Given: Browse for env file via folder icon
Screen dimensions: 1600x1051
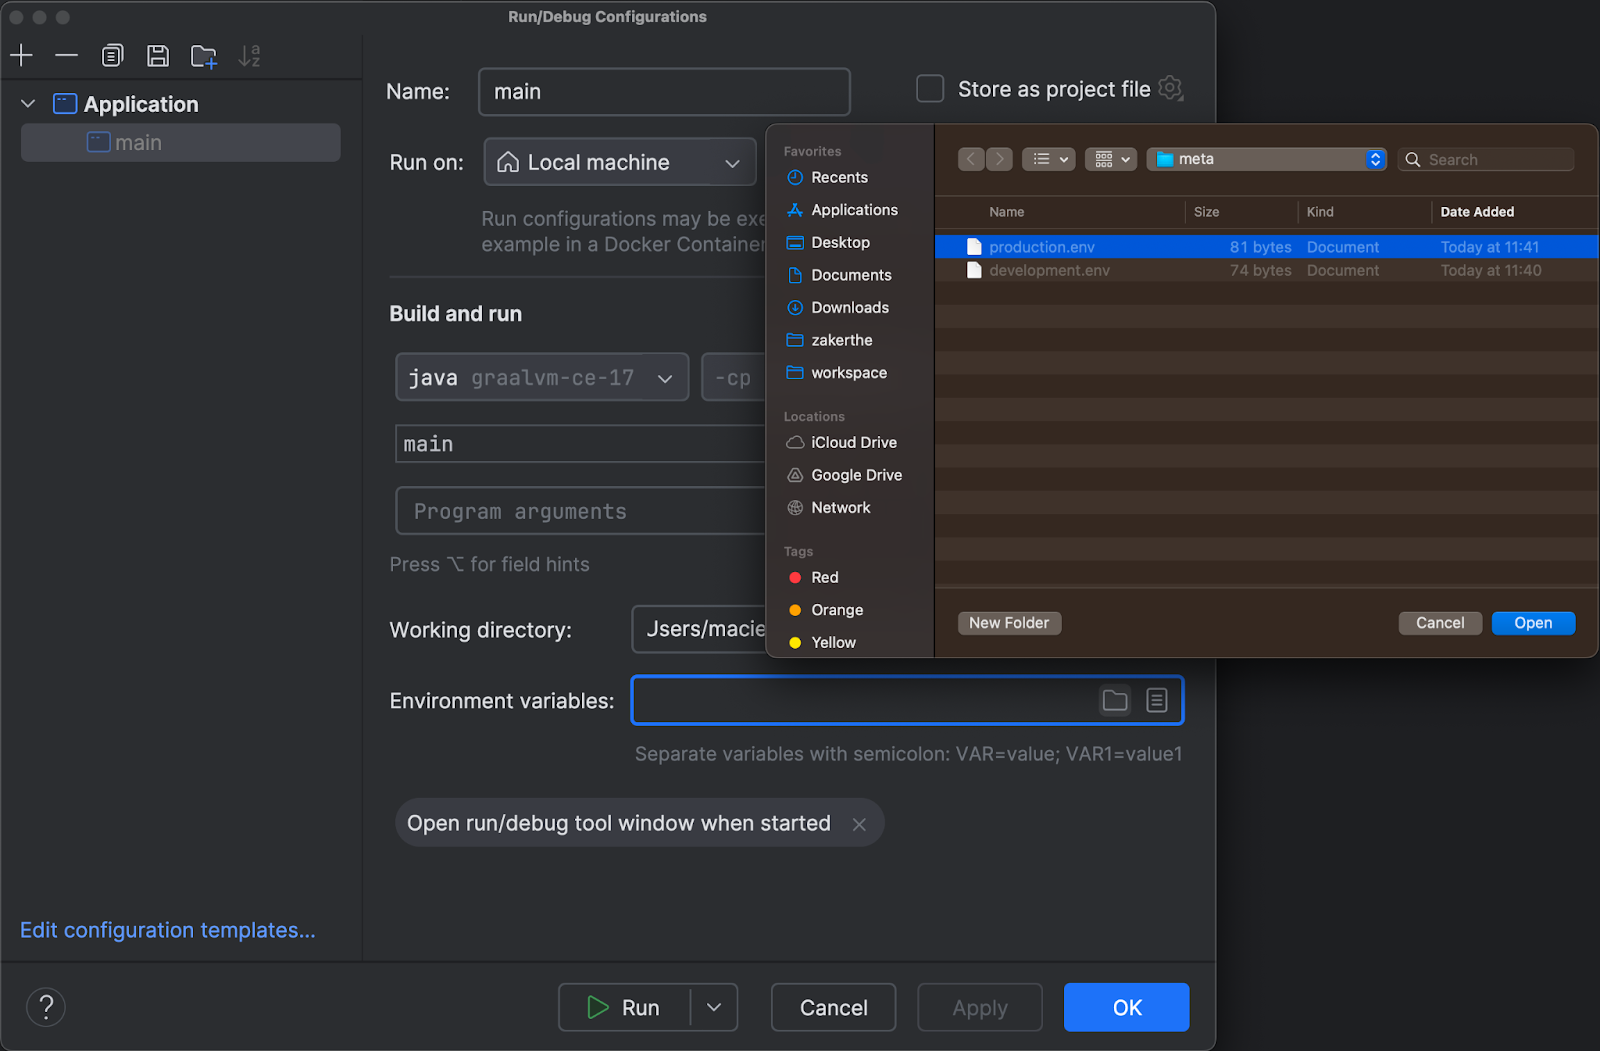Looking at the screenshot, I should pyautogui.click(x=1115, y=701).
